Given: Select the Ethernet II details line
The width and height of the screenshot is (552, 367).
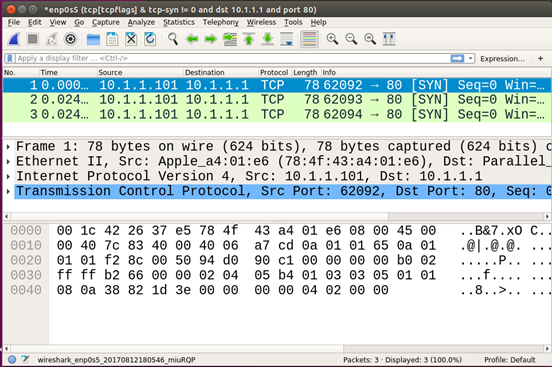Looking at the screenshot, I should [283, 161].
